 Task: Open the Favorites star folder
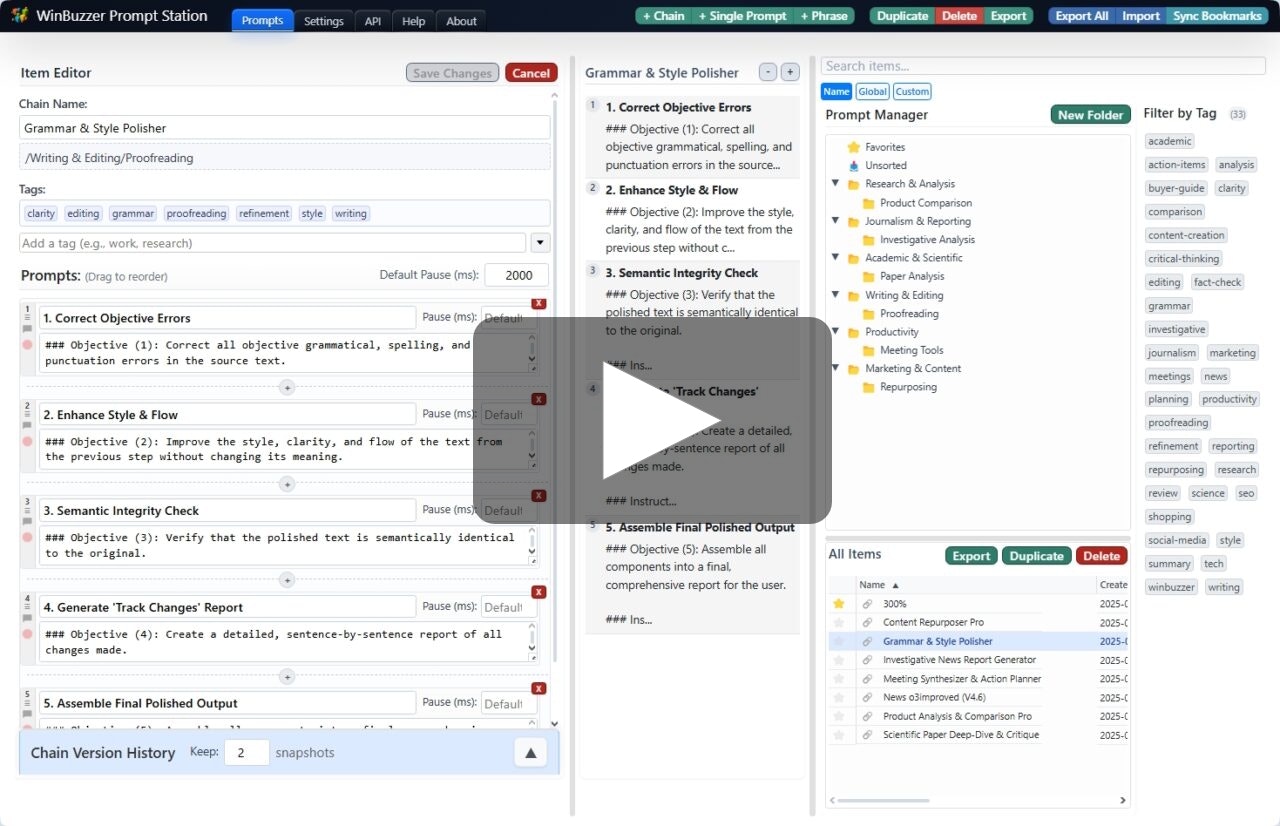click(x=854, y=147)
